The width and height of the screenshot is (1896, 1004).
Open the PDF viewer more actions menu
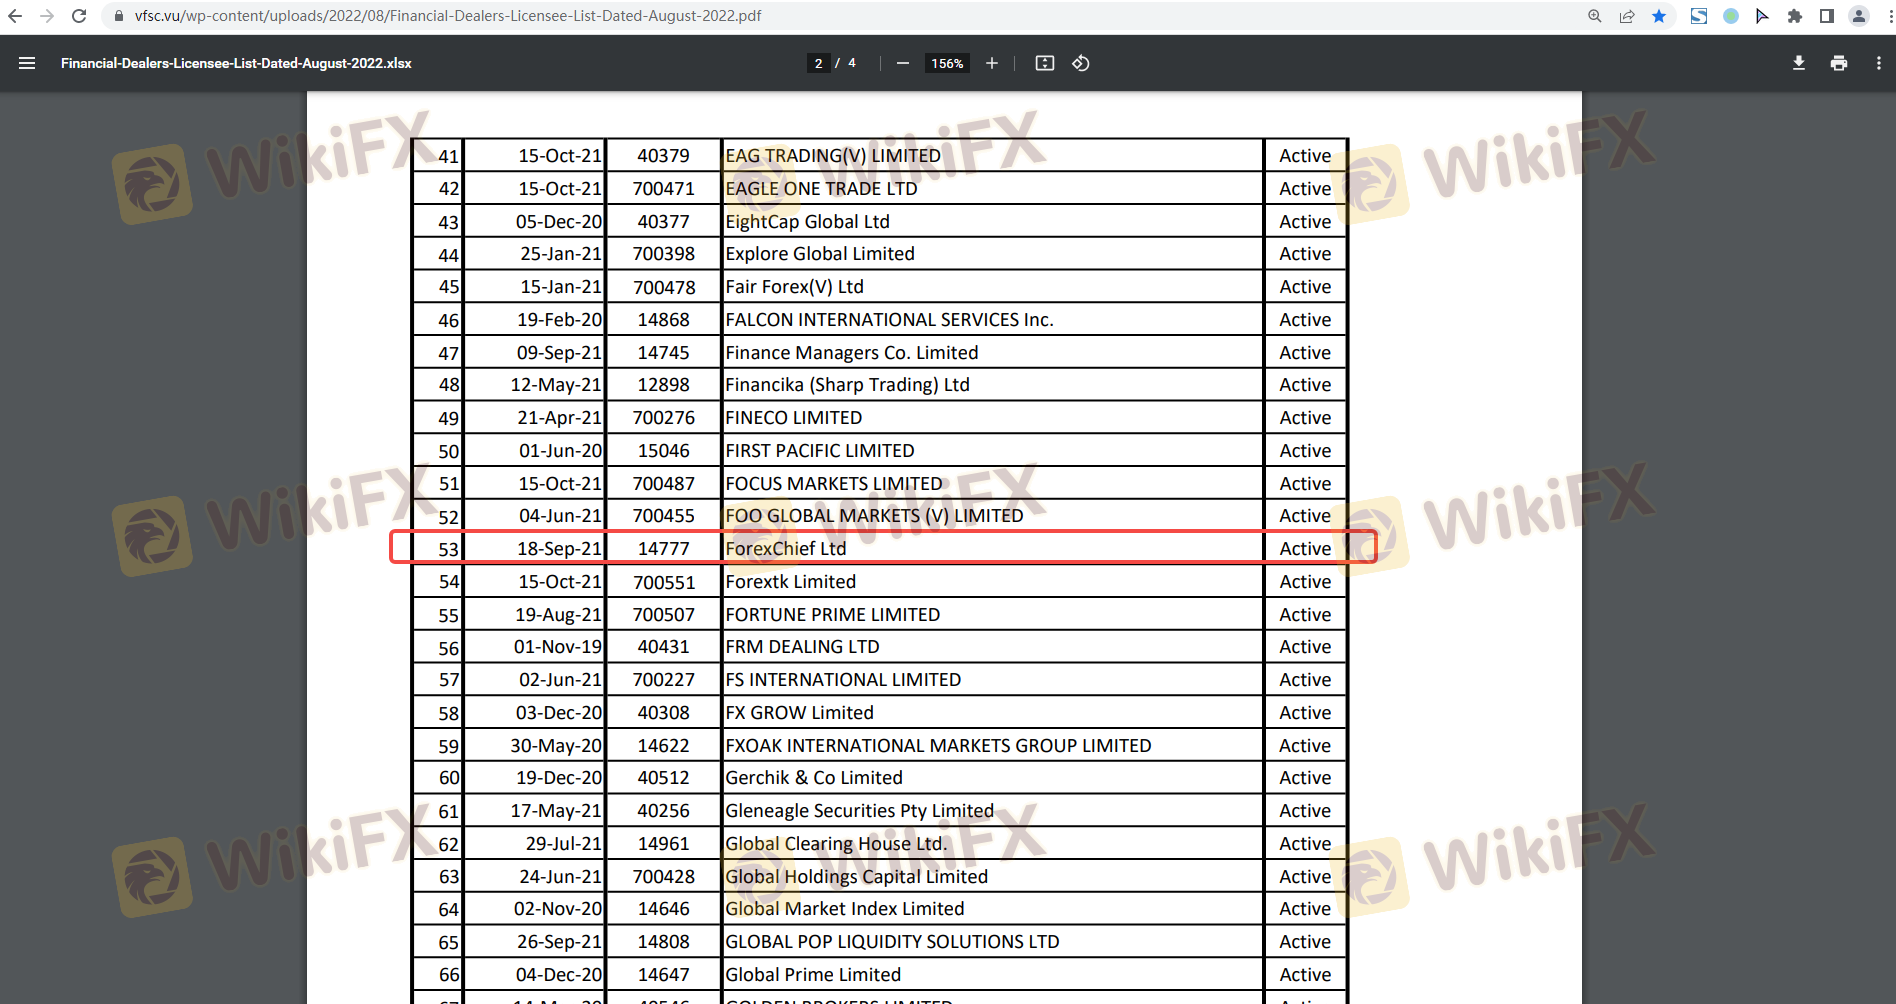[1879, 63]
